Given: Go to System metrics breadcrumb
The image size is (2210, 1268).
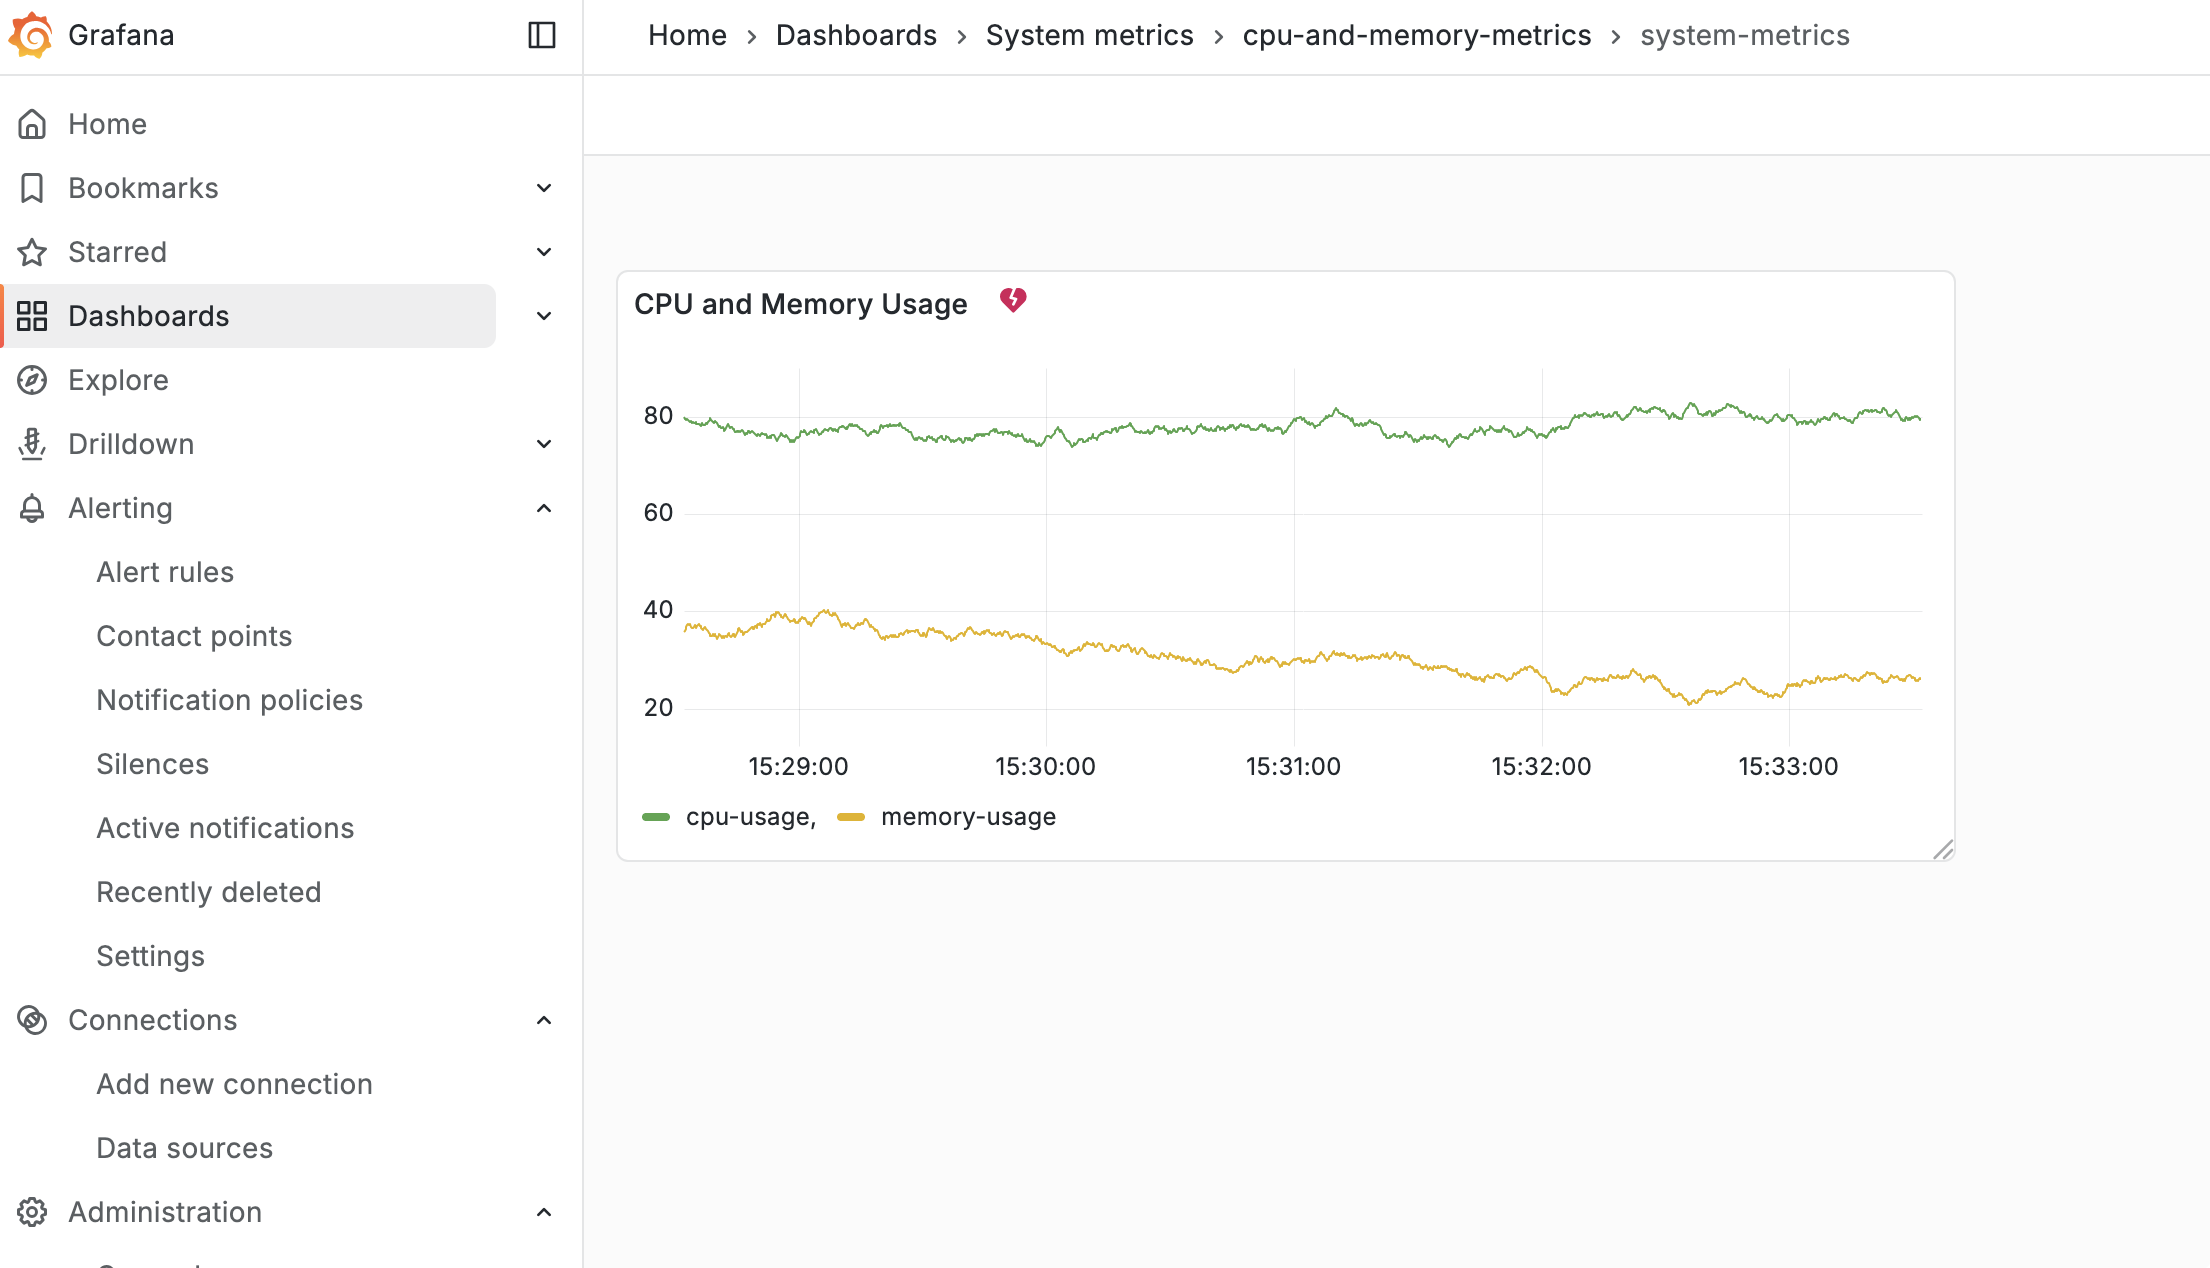Looking at the screenshot, I should tap(1089, 35).
